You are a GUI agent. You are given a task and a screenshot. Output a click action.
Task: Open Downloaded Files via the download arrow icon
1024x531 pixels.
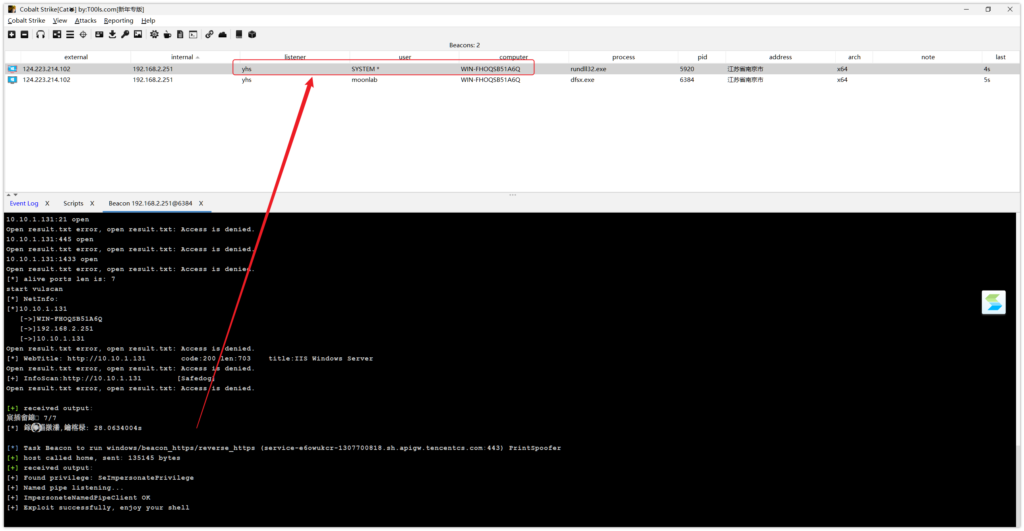pyautogui.click(x=112, y=35)
